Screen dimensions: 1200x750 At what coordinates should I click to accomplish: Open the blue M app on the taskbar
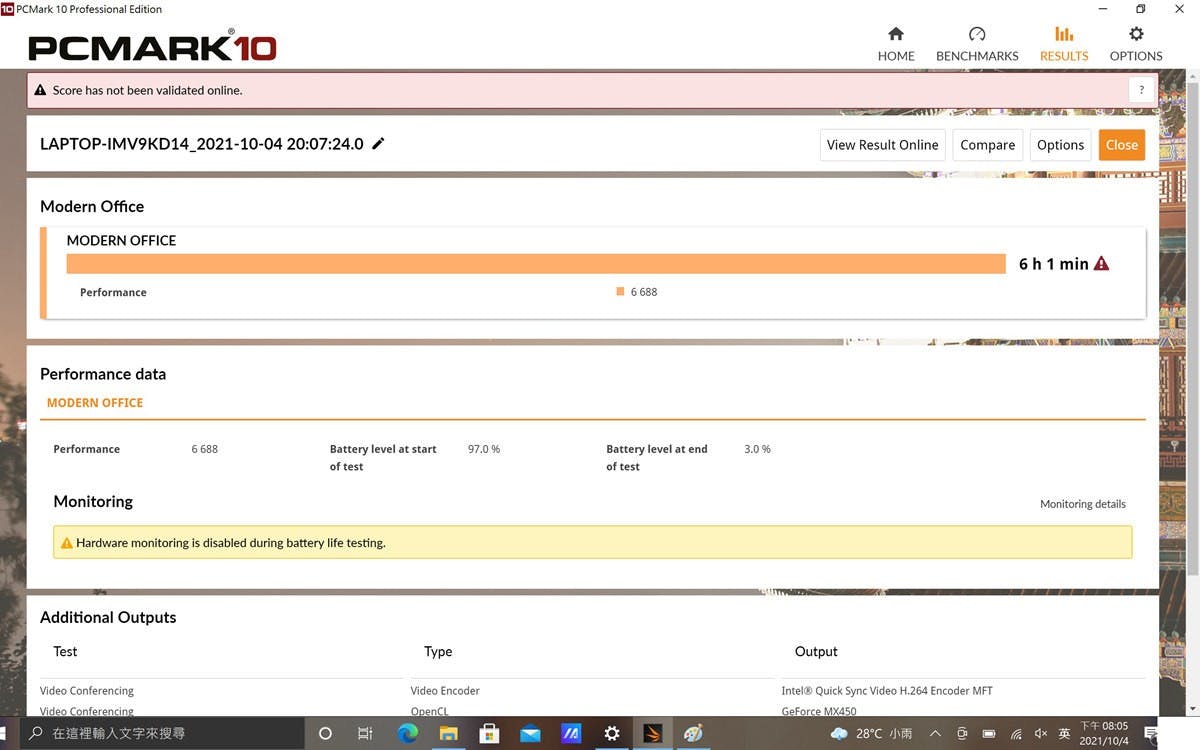[571, 733]
